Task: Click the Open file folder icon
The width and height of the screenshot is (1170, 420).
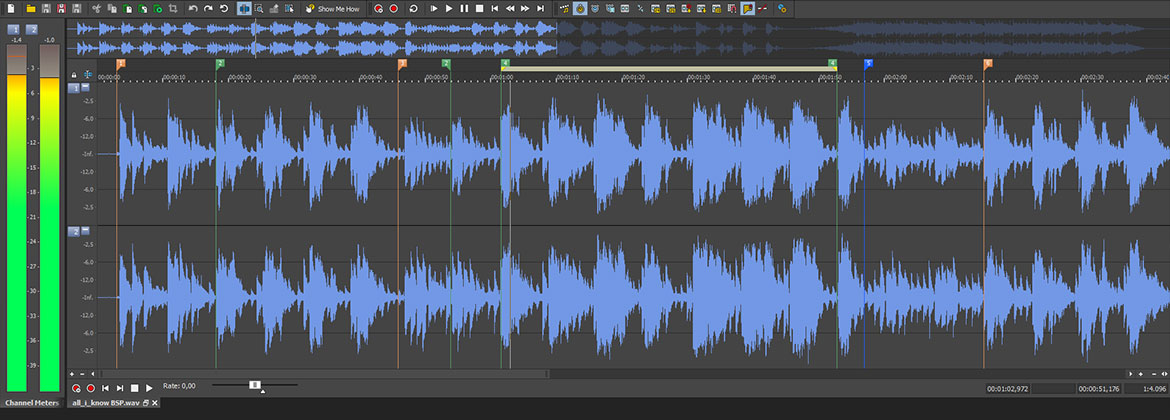Action: (x=32, y=8)
